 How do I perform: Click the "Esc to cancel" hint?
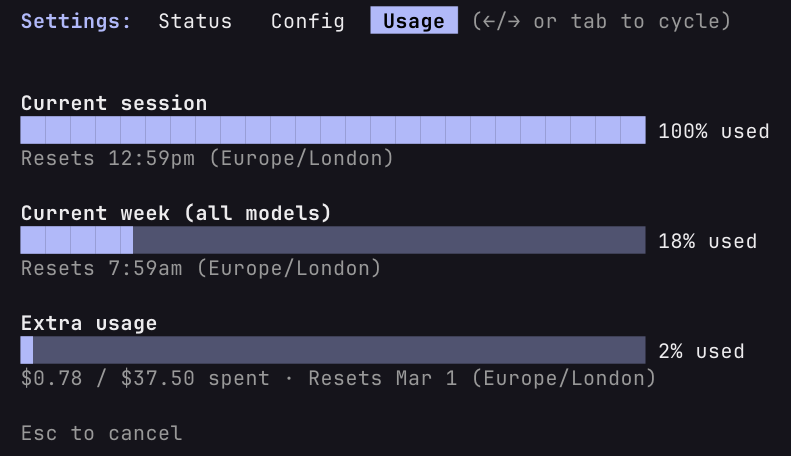(x=102, y=433)
